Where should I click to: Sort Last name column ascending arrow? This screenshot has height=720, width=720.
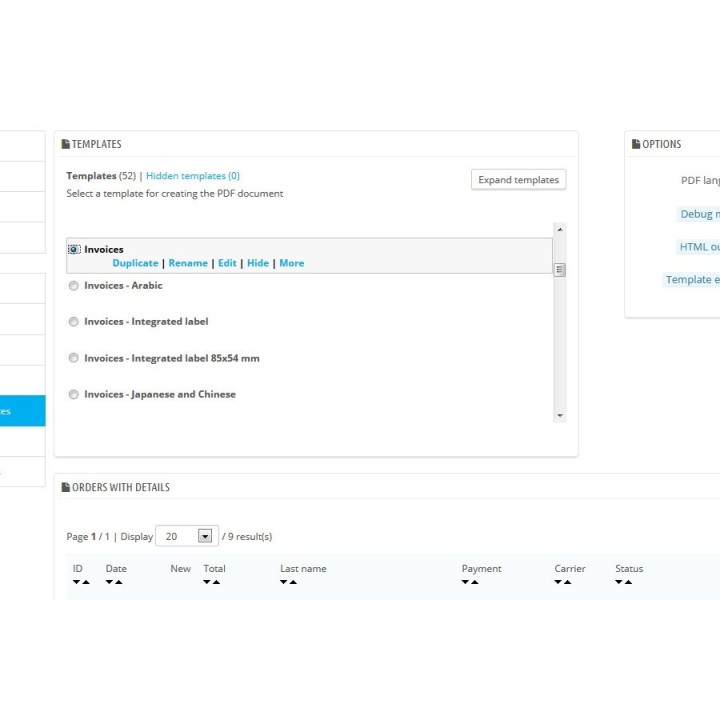[293, 582]
